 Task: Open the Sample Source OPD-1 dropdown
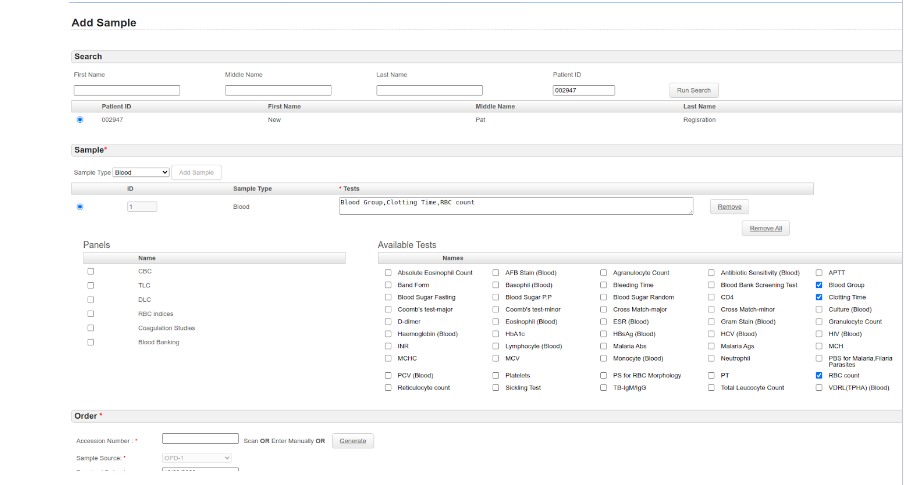pos(197,458)
